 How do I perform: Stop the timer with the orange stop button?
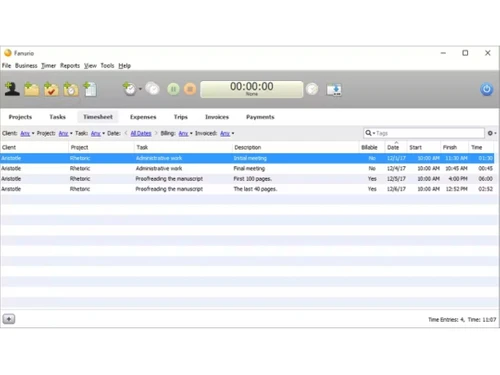tap(190, 89)
